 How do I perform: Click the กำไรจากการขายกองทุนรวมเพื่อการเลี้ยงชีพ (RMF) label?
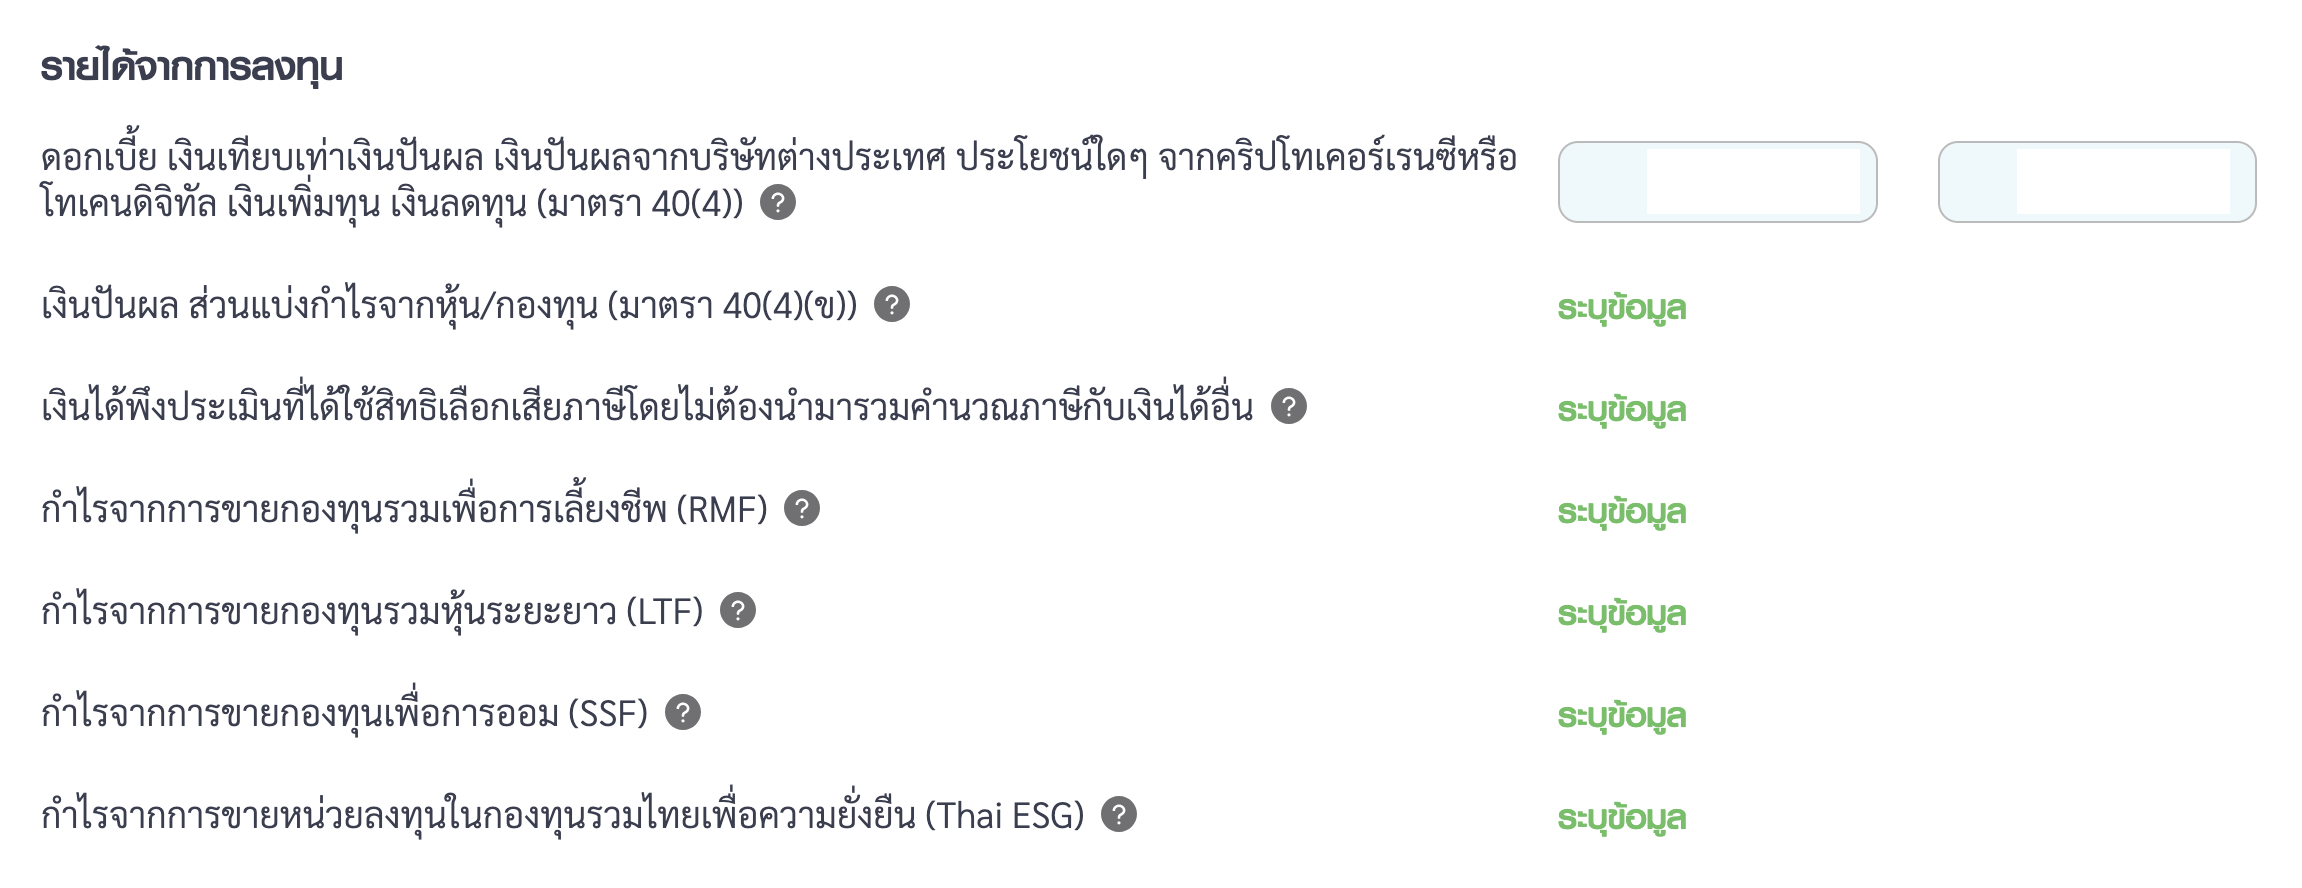pos(404,509)
